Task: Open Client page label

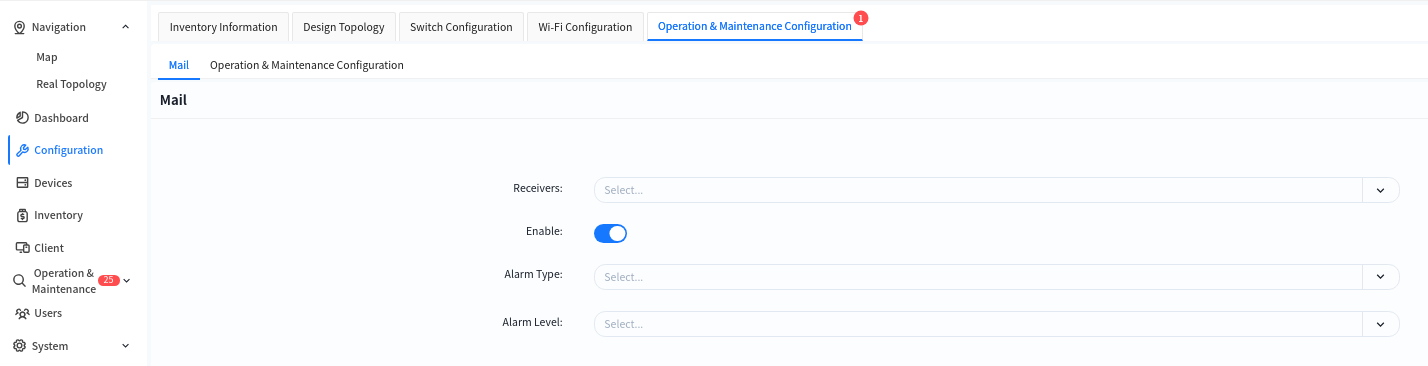Action: pyautogui.click(x=49, y=248)
